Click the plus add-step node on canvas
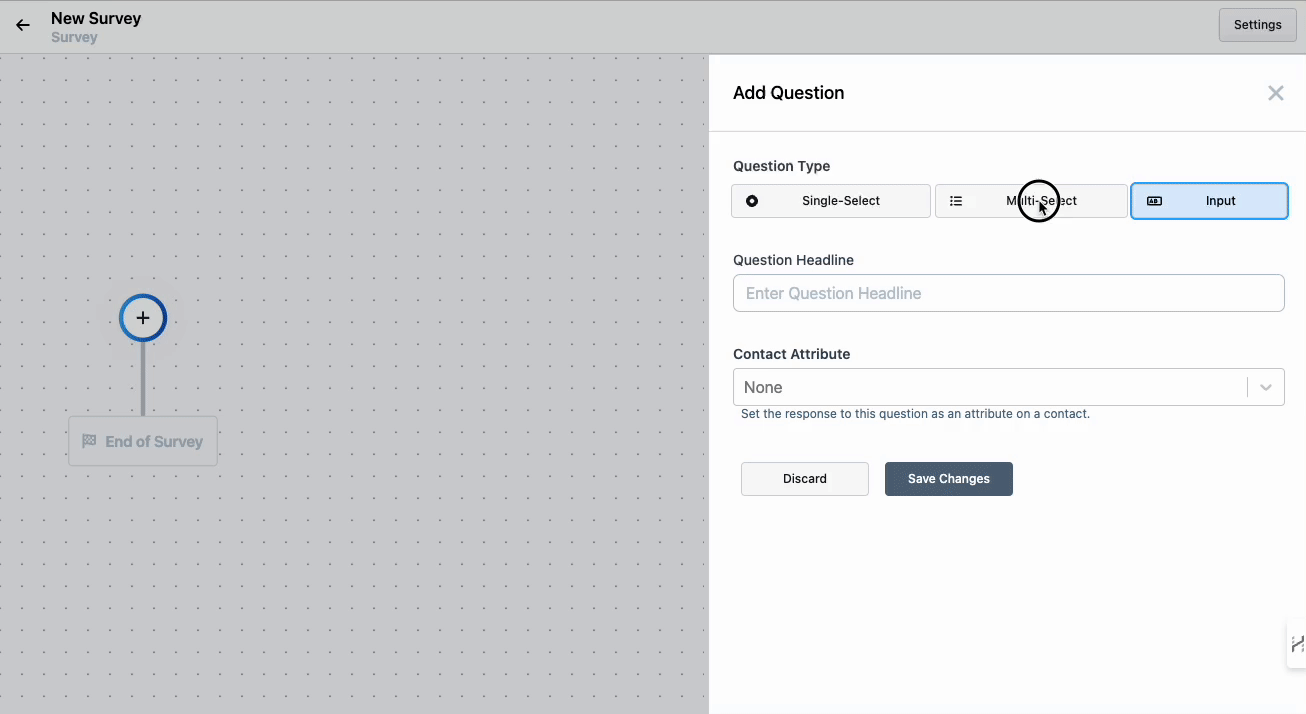Screen dimensions: 1306x714 tap(143, 318)
